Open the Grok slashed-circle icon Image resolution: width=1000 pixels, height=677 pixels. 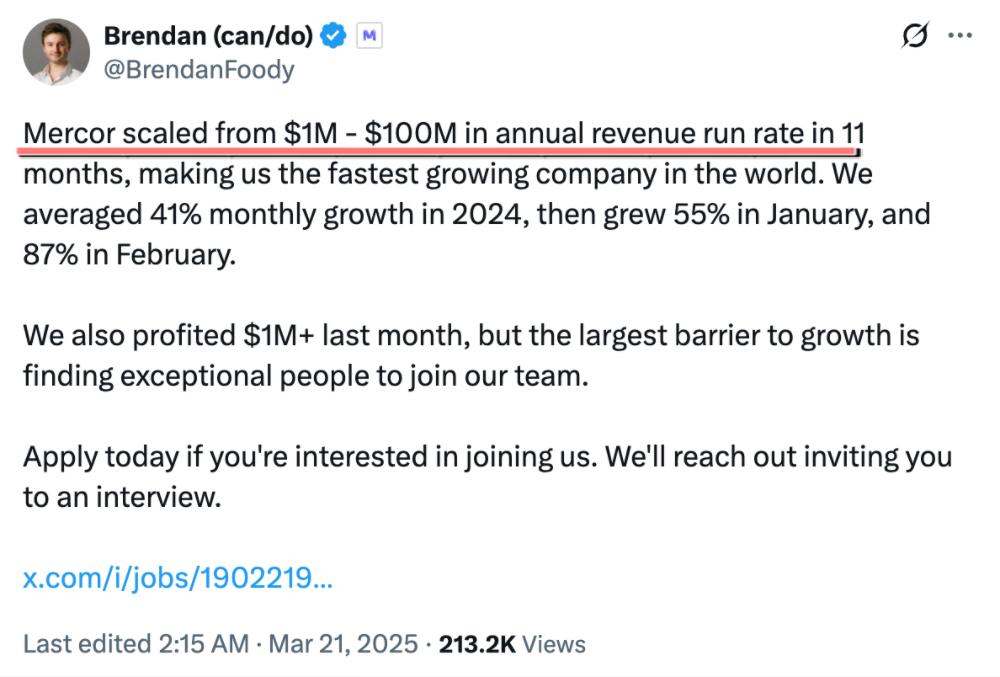pyautogui.click(x=914, y=36)
